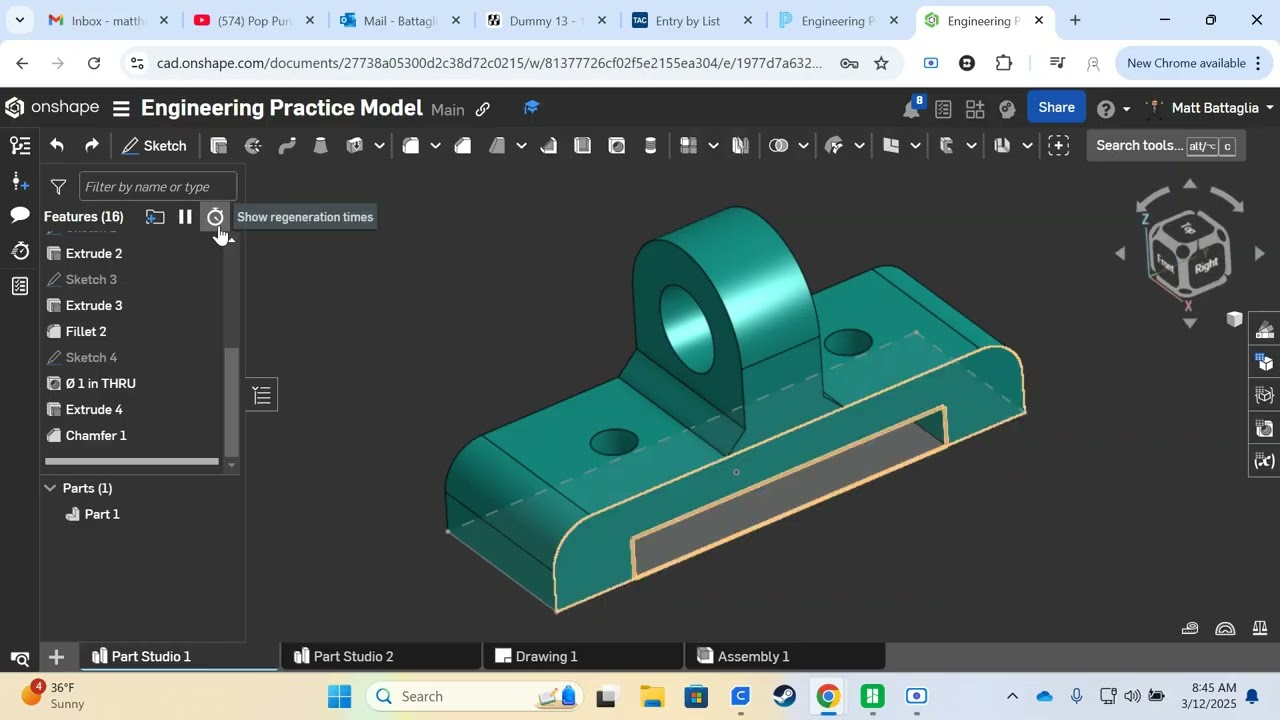Screen dimensions: 1280x720
Task: Click the Sketch button
Action: point(154,146)
